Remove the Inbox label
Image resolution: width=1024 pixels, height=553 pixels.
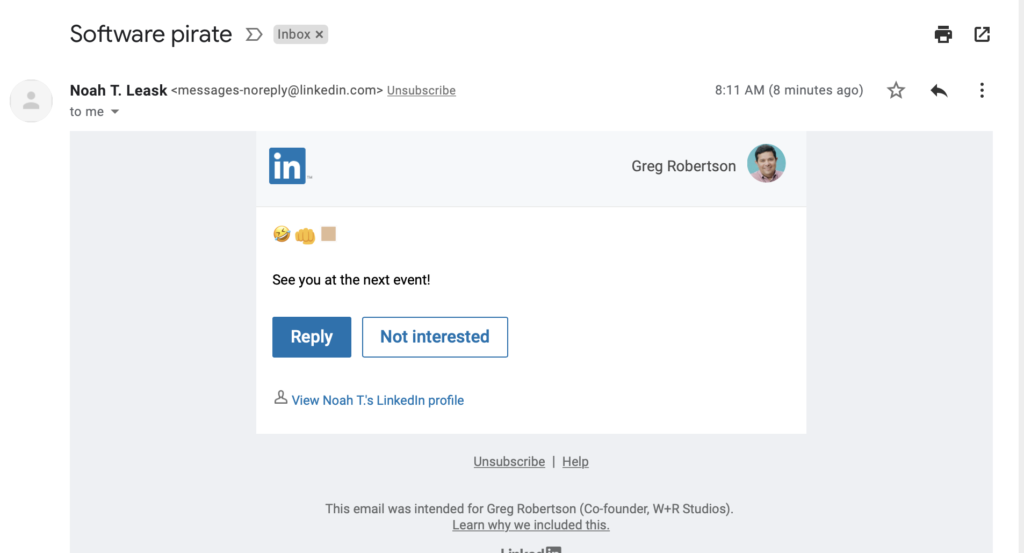point(320,35)
